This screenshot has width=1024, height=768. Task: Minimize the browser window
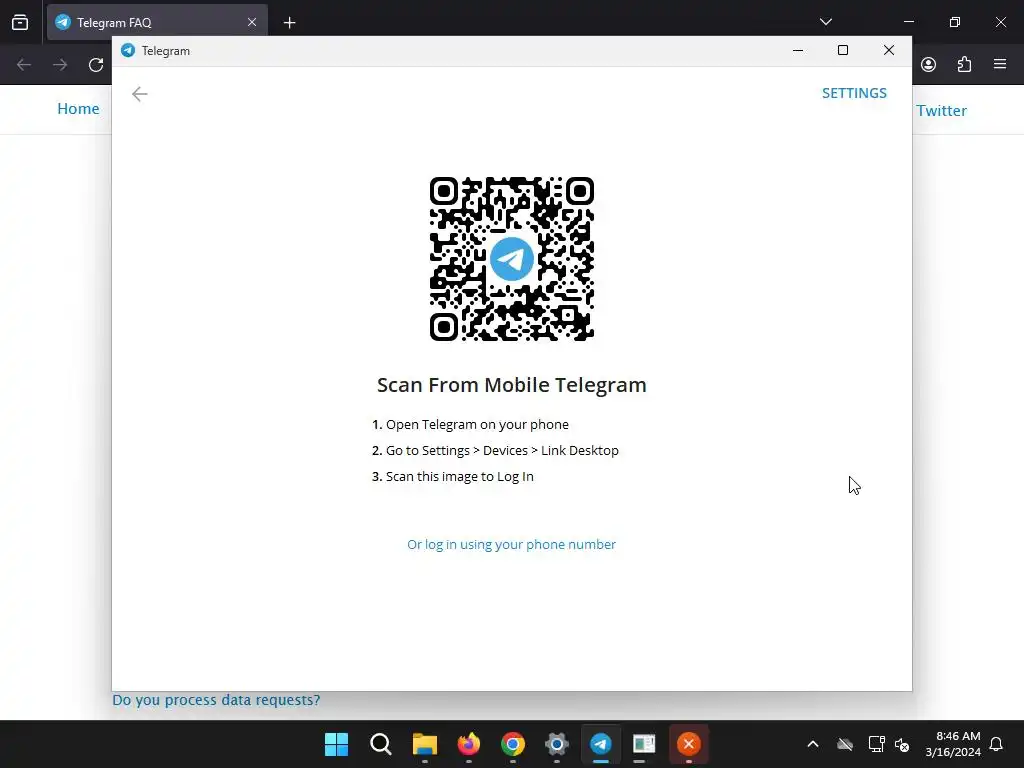908,22
